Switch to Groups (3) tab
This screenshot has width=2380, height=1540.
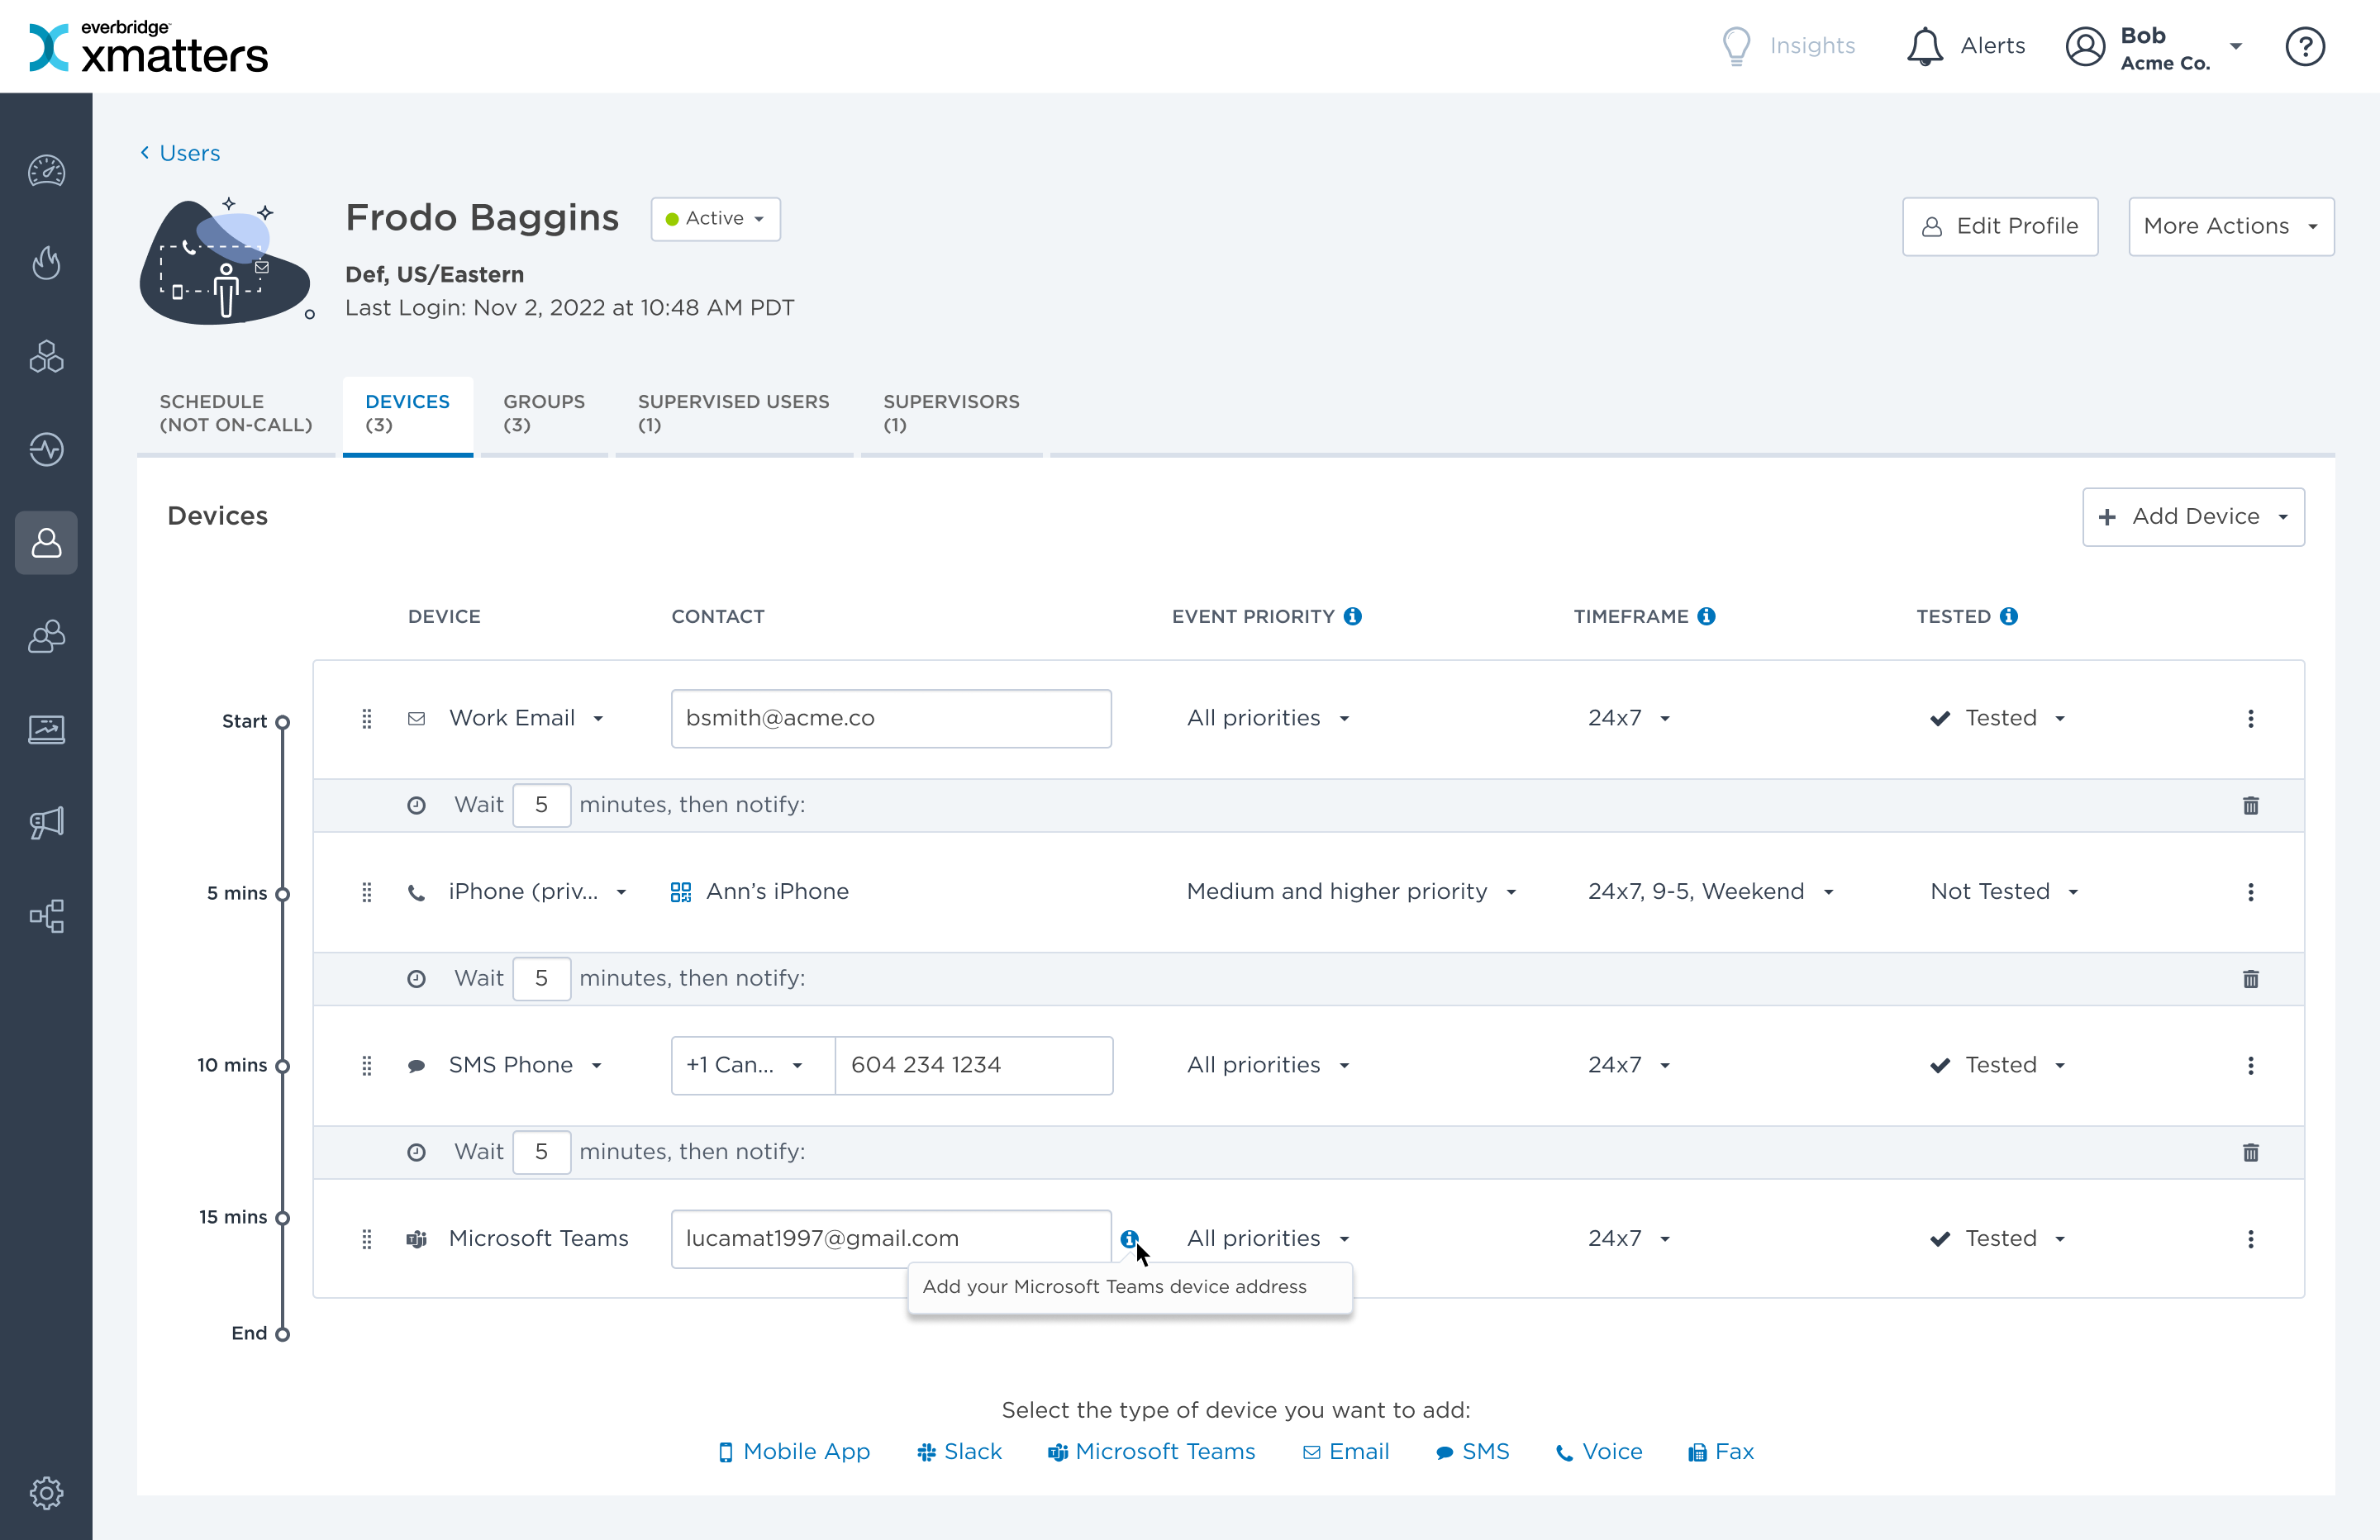(x=544, y=413)
